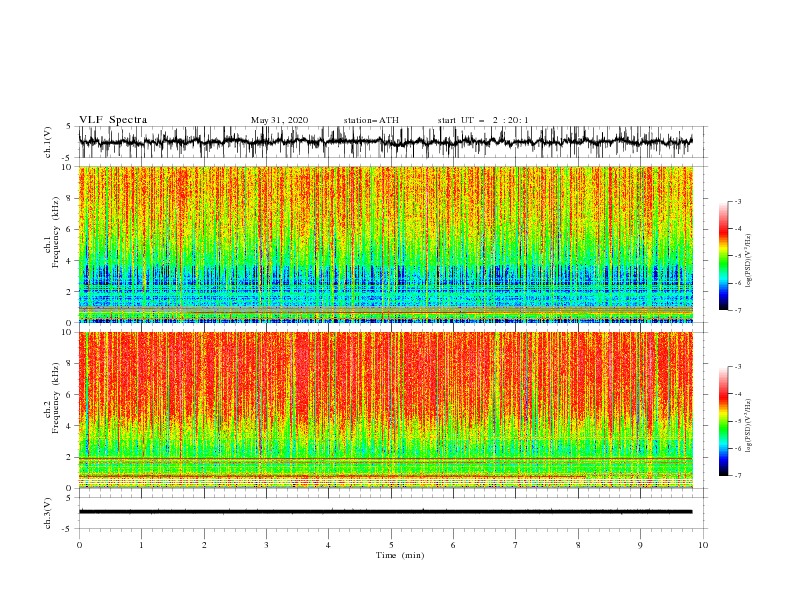Click the "ch.3(V)" axis label
This screenshot has width=792, height=612.
48,513
